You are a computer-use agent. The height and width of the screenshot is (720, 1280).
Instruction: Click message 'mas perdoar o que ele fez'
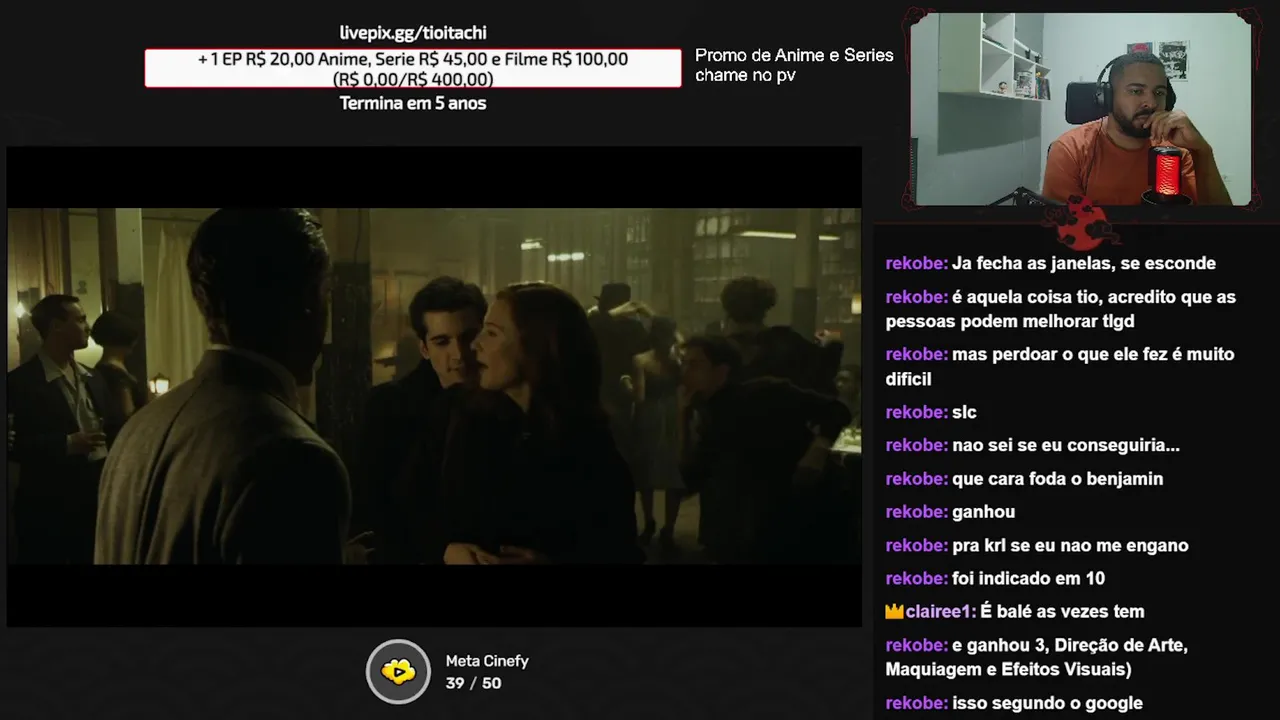[x=1060, y=367]
